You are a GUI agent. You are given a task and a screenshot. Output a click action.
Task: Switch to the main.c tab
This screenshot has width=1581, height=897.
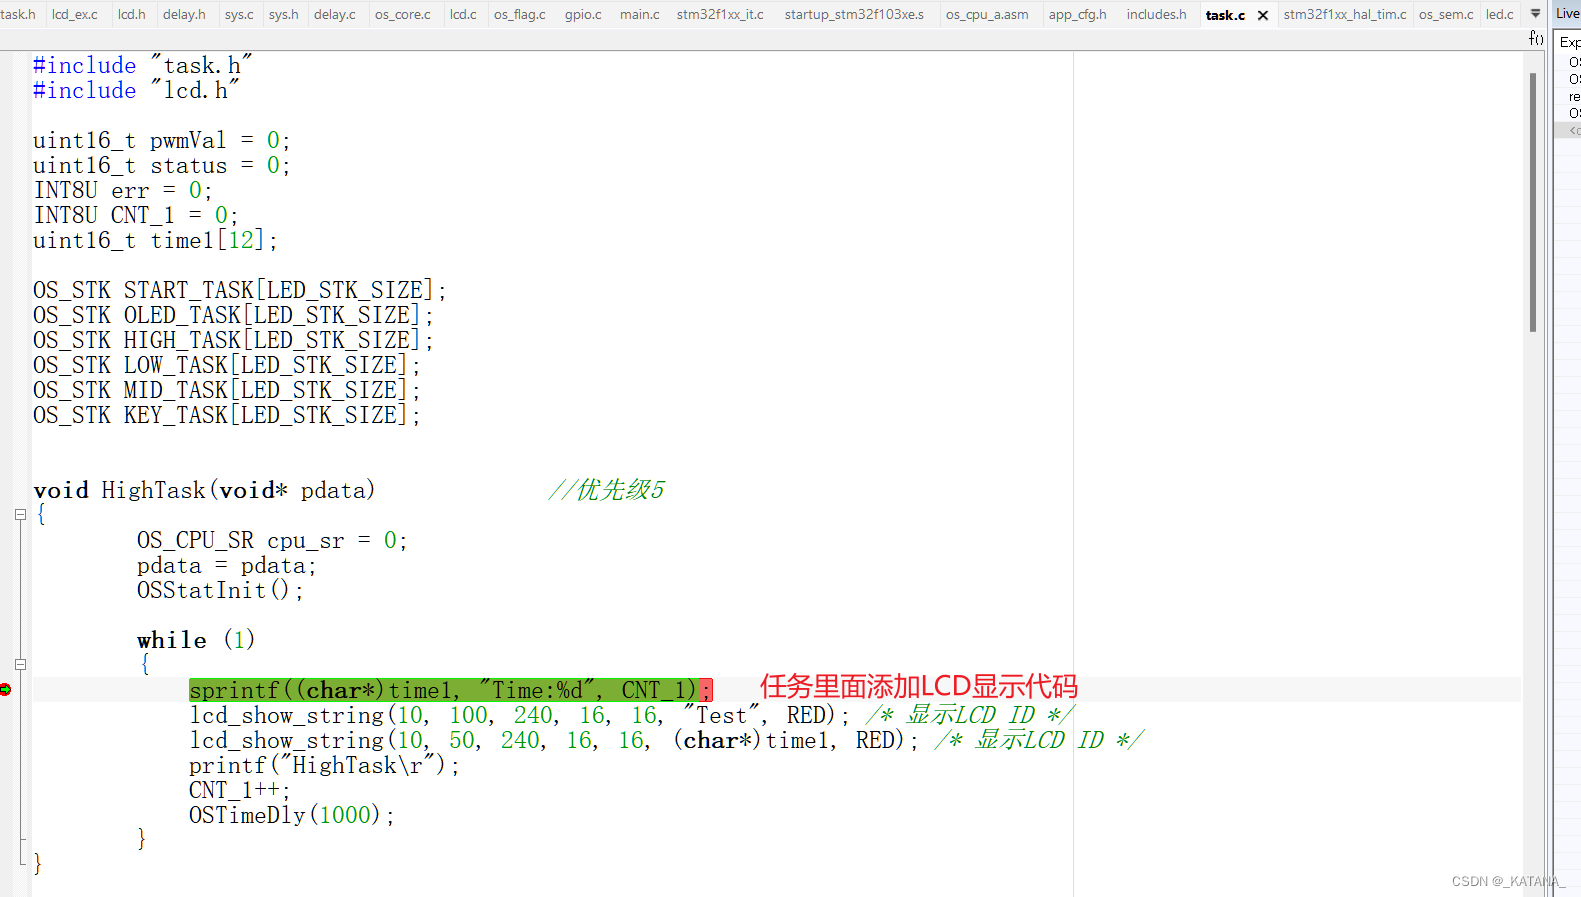pos(640,14)
